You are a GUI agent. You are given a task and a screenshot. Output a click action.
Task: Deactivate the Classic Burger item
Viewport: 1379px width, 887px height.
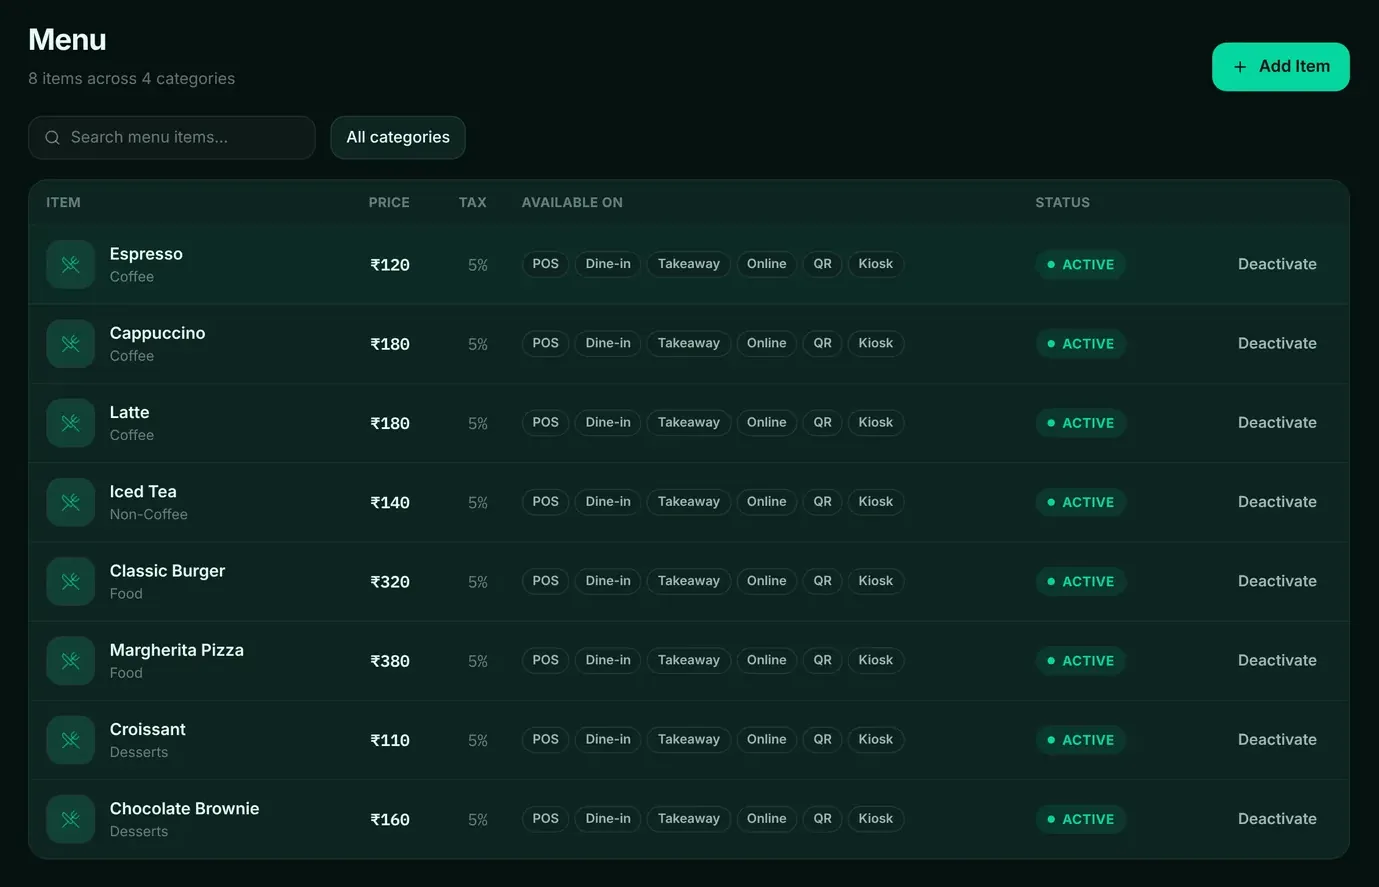coord(1277,581)
